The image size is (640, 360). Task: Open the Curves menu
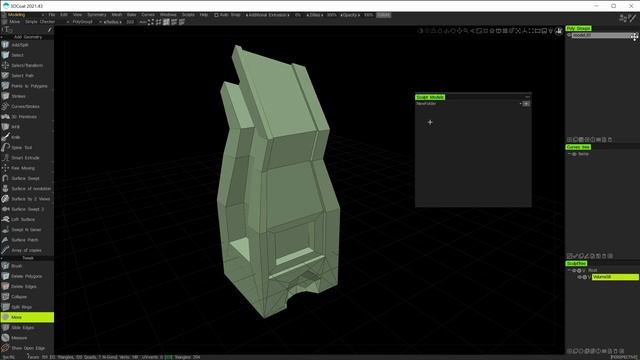pyautogui.click(x=148, y=15)
